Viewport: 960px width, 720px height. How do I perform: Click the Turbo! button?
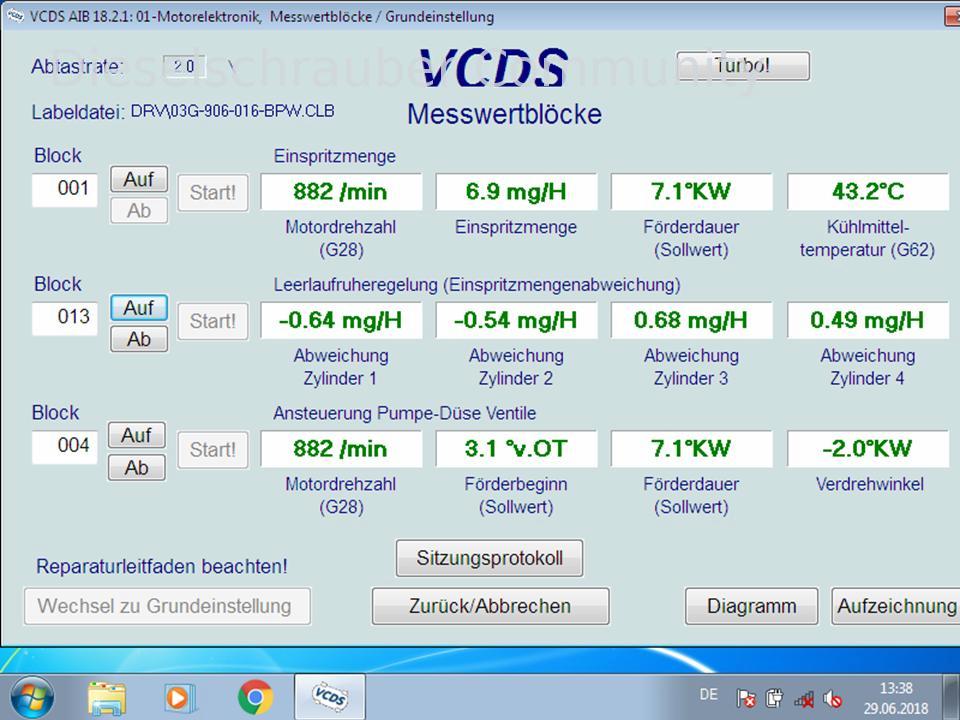click(x=743, y=66)
